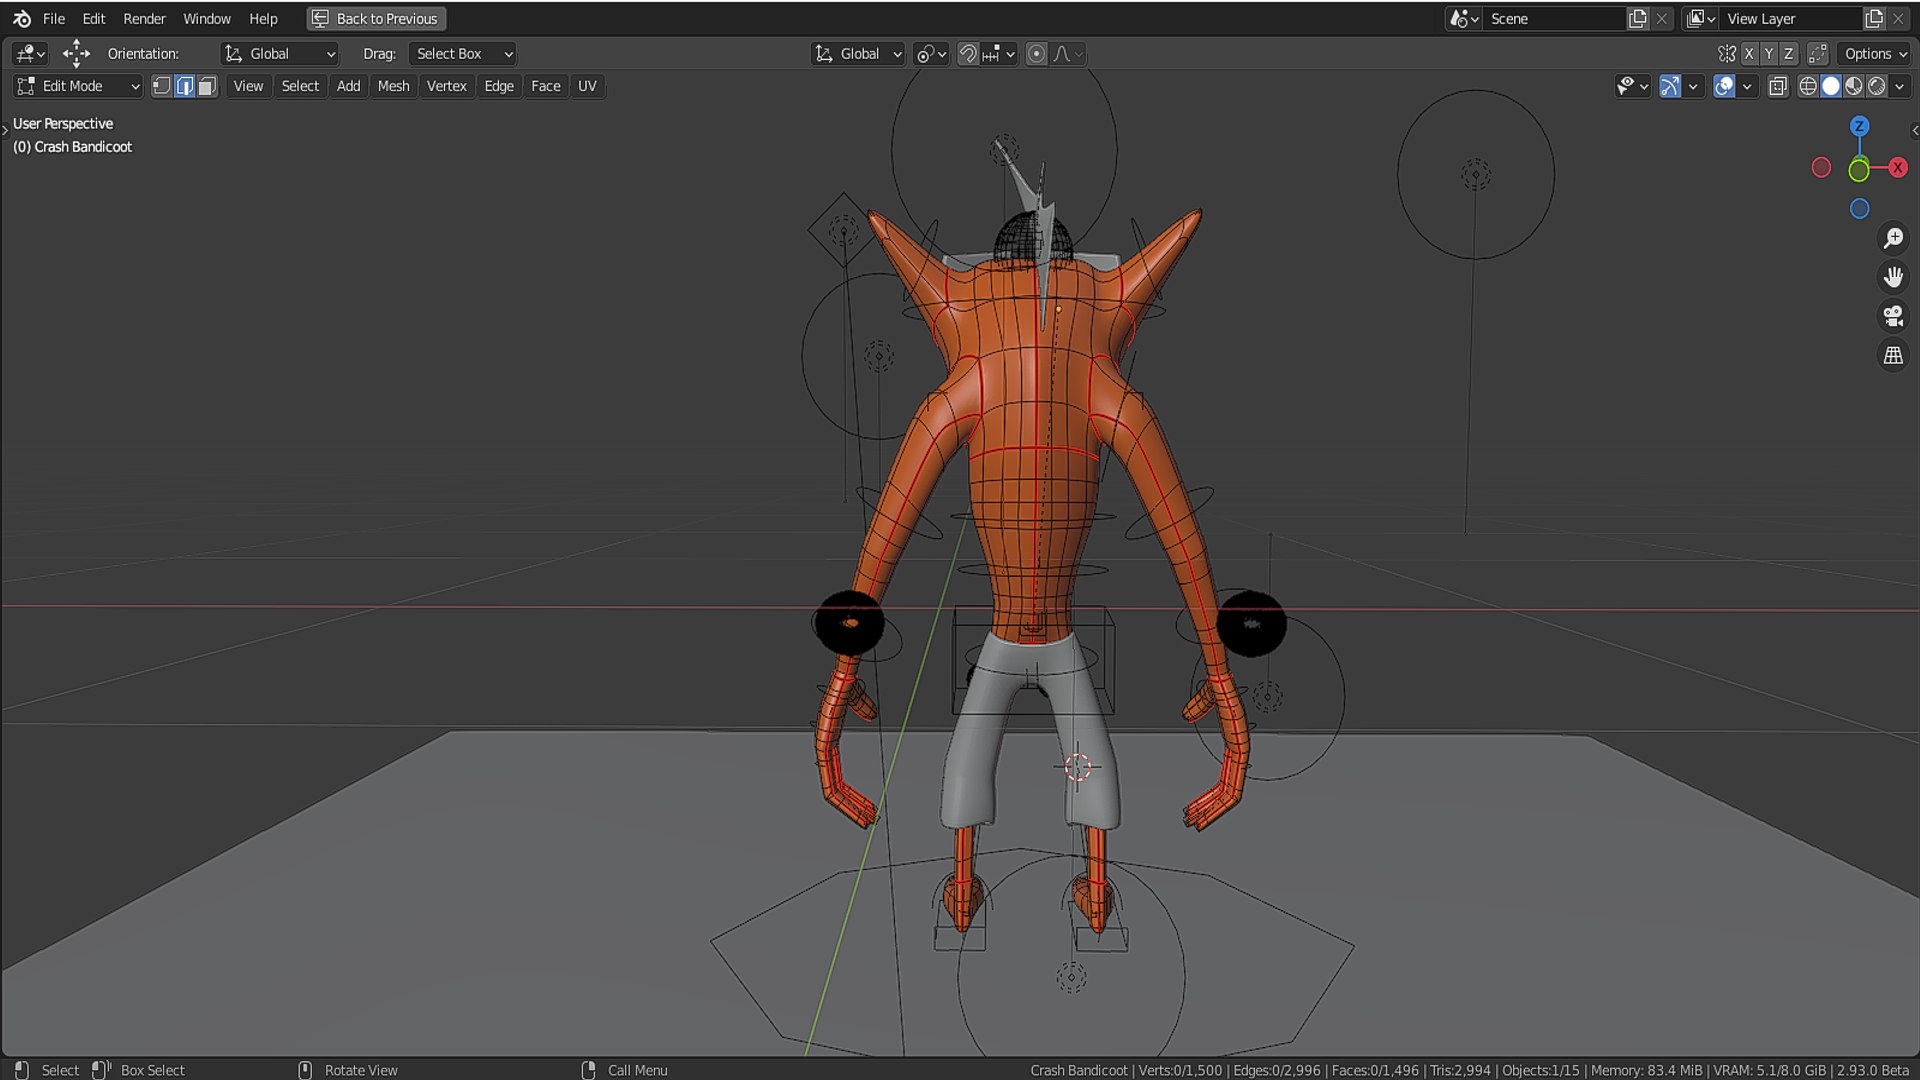Image resolution: width=1920 pixels, height=1080 pixels.
Task: Open the Vertex menu
Action: coord(446,86)
